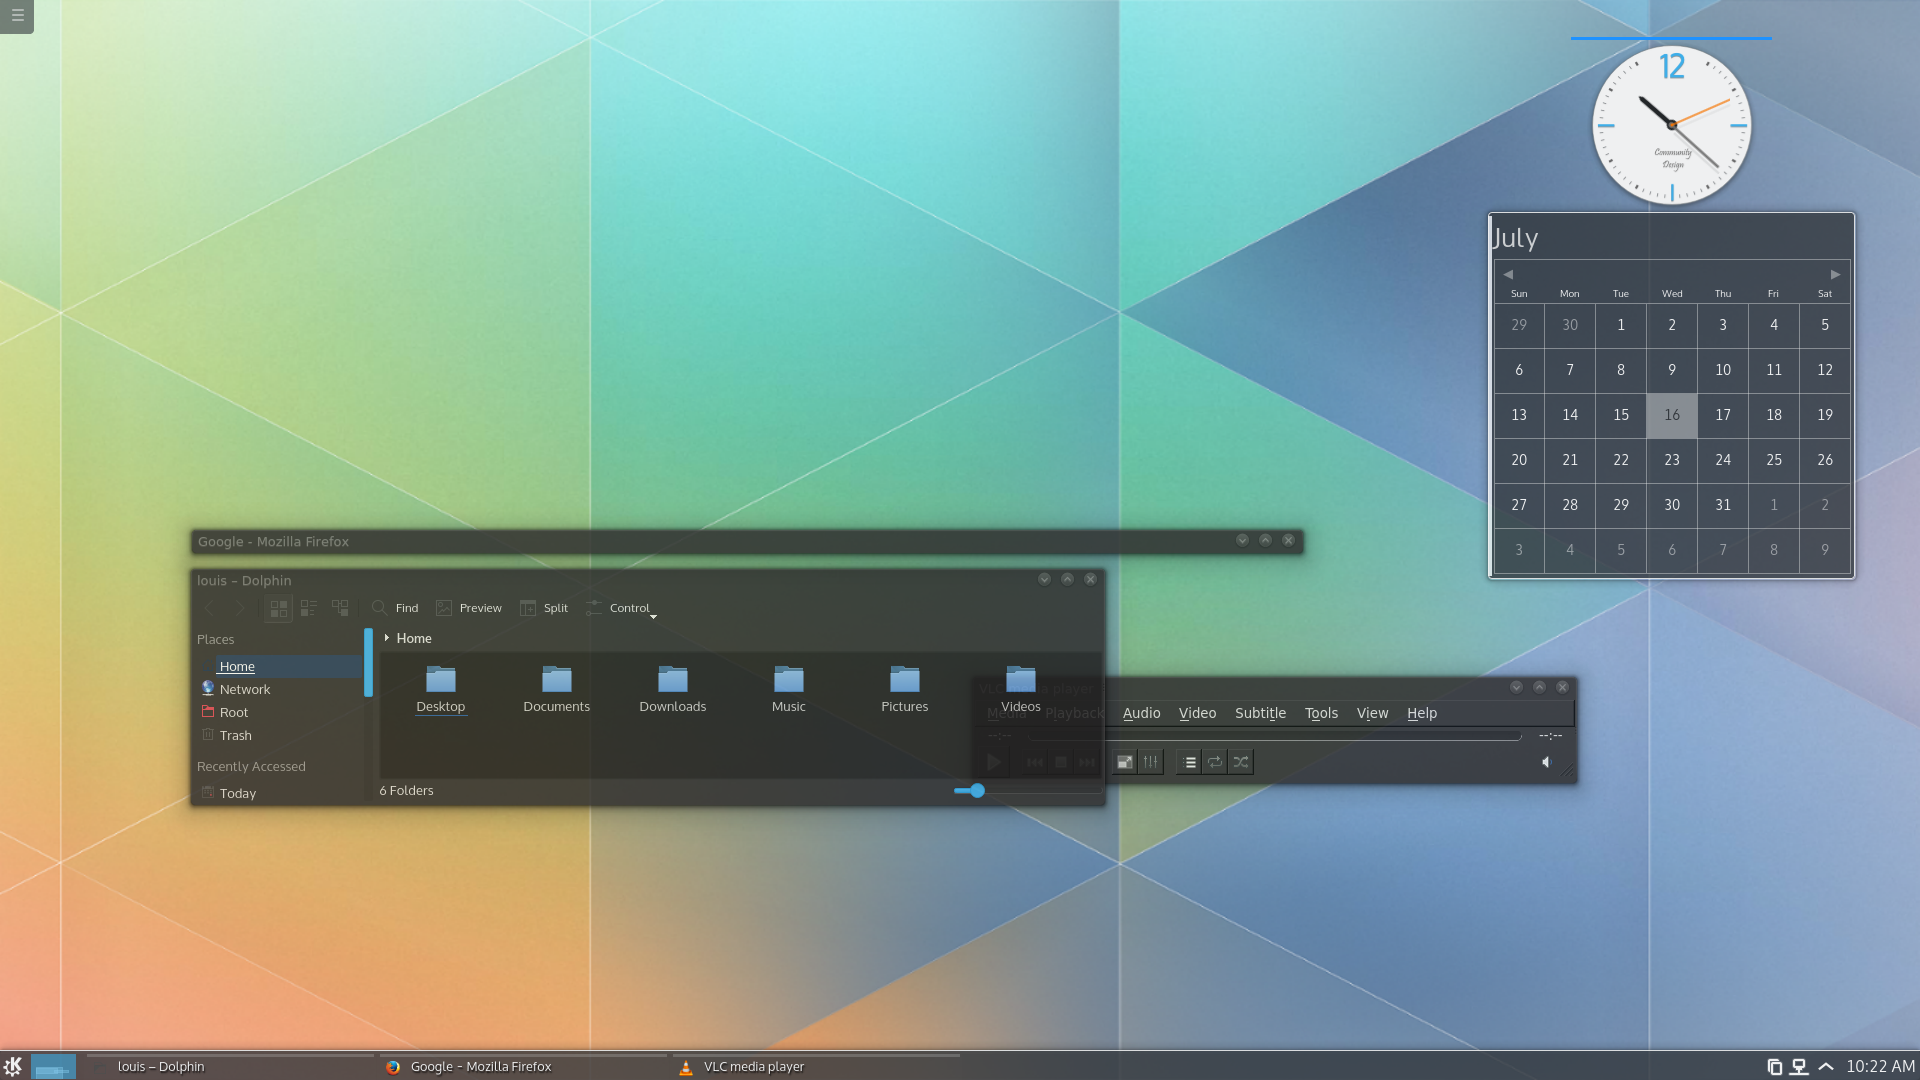Toggle the VLC playlist
Screen dimensions: 1920x1080
(x=1189, y=762)
